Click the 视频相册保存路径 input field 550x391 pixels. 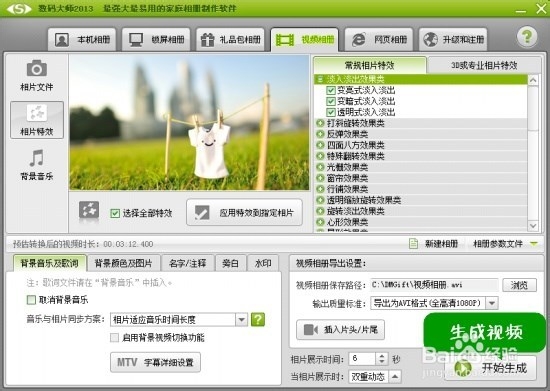[x=434, y=285]
